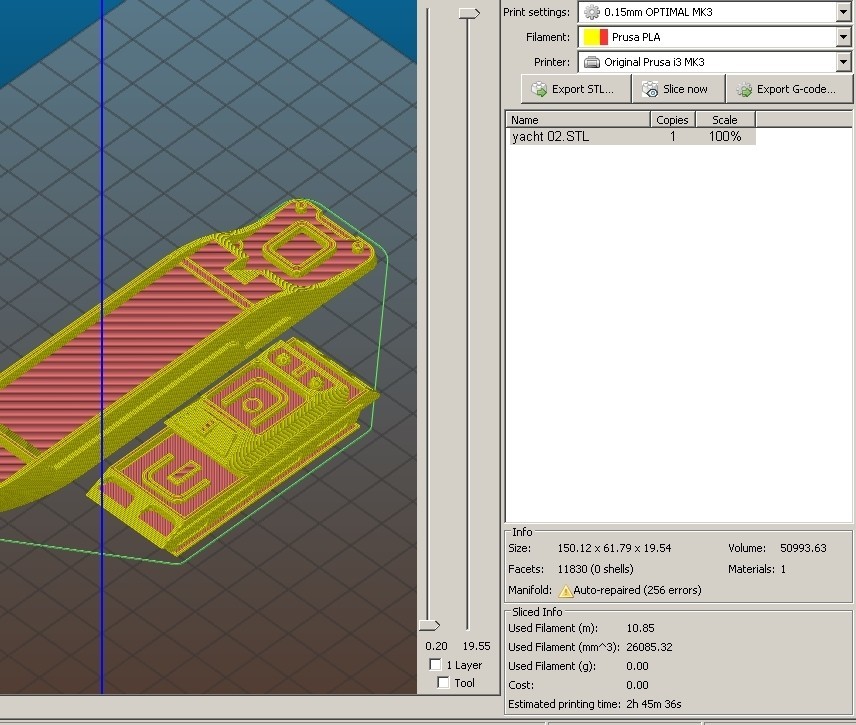
Task: Click the used filament value 10.85
Action: click(640, 628)
